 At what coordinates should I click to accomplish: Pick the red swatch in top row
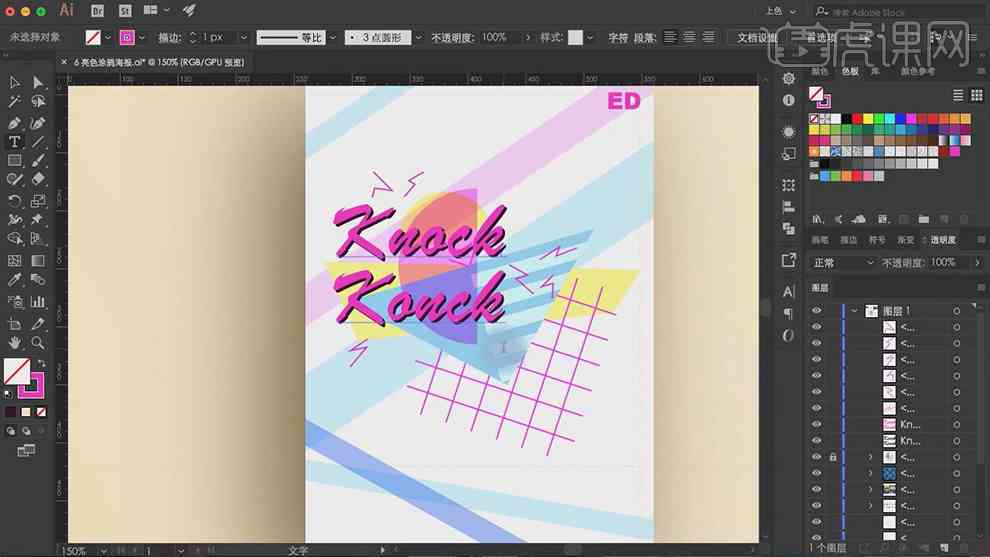857,119
